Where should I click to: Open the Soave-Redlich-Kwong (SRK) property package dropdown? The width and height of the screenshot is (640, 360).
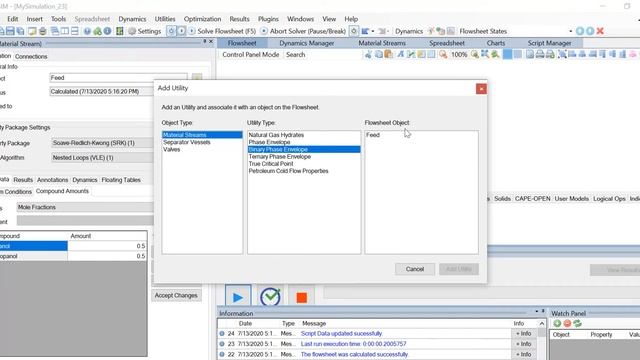pos(102,143)
